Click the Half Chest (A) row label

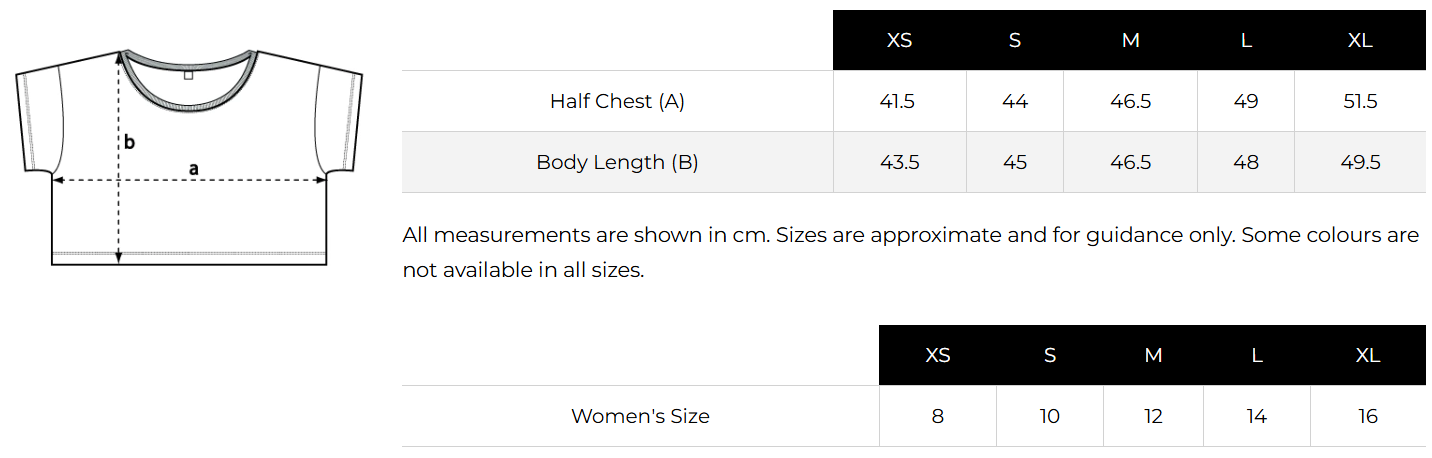coord(617,101)
